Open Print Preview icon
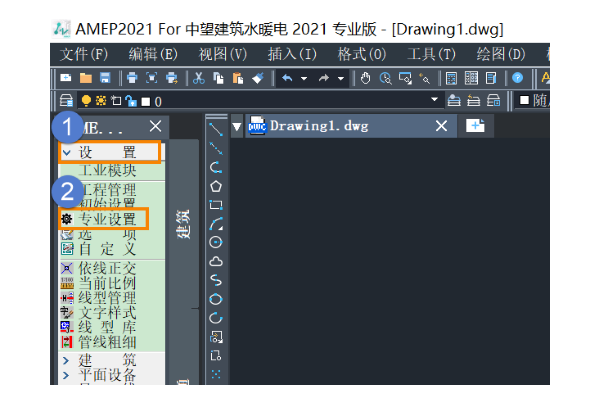600x400 pixels. coord(152,78)
